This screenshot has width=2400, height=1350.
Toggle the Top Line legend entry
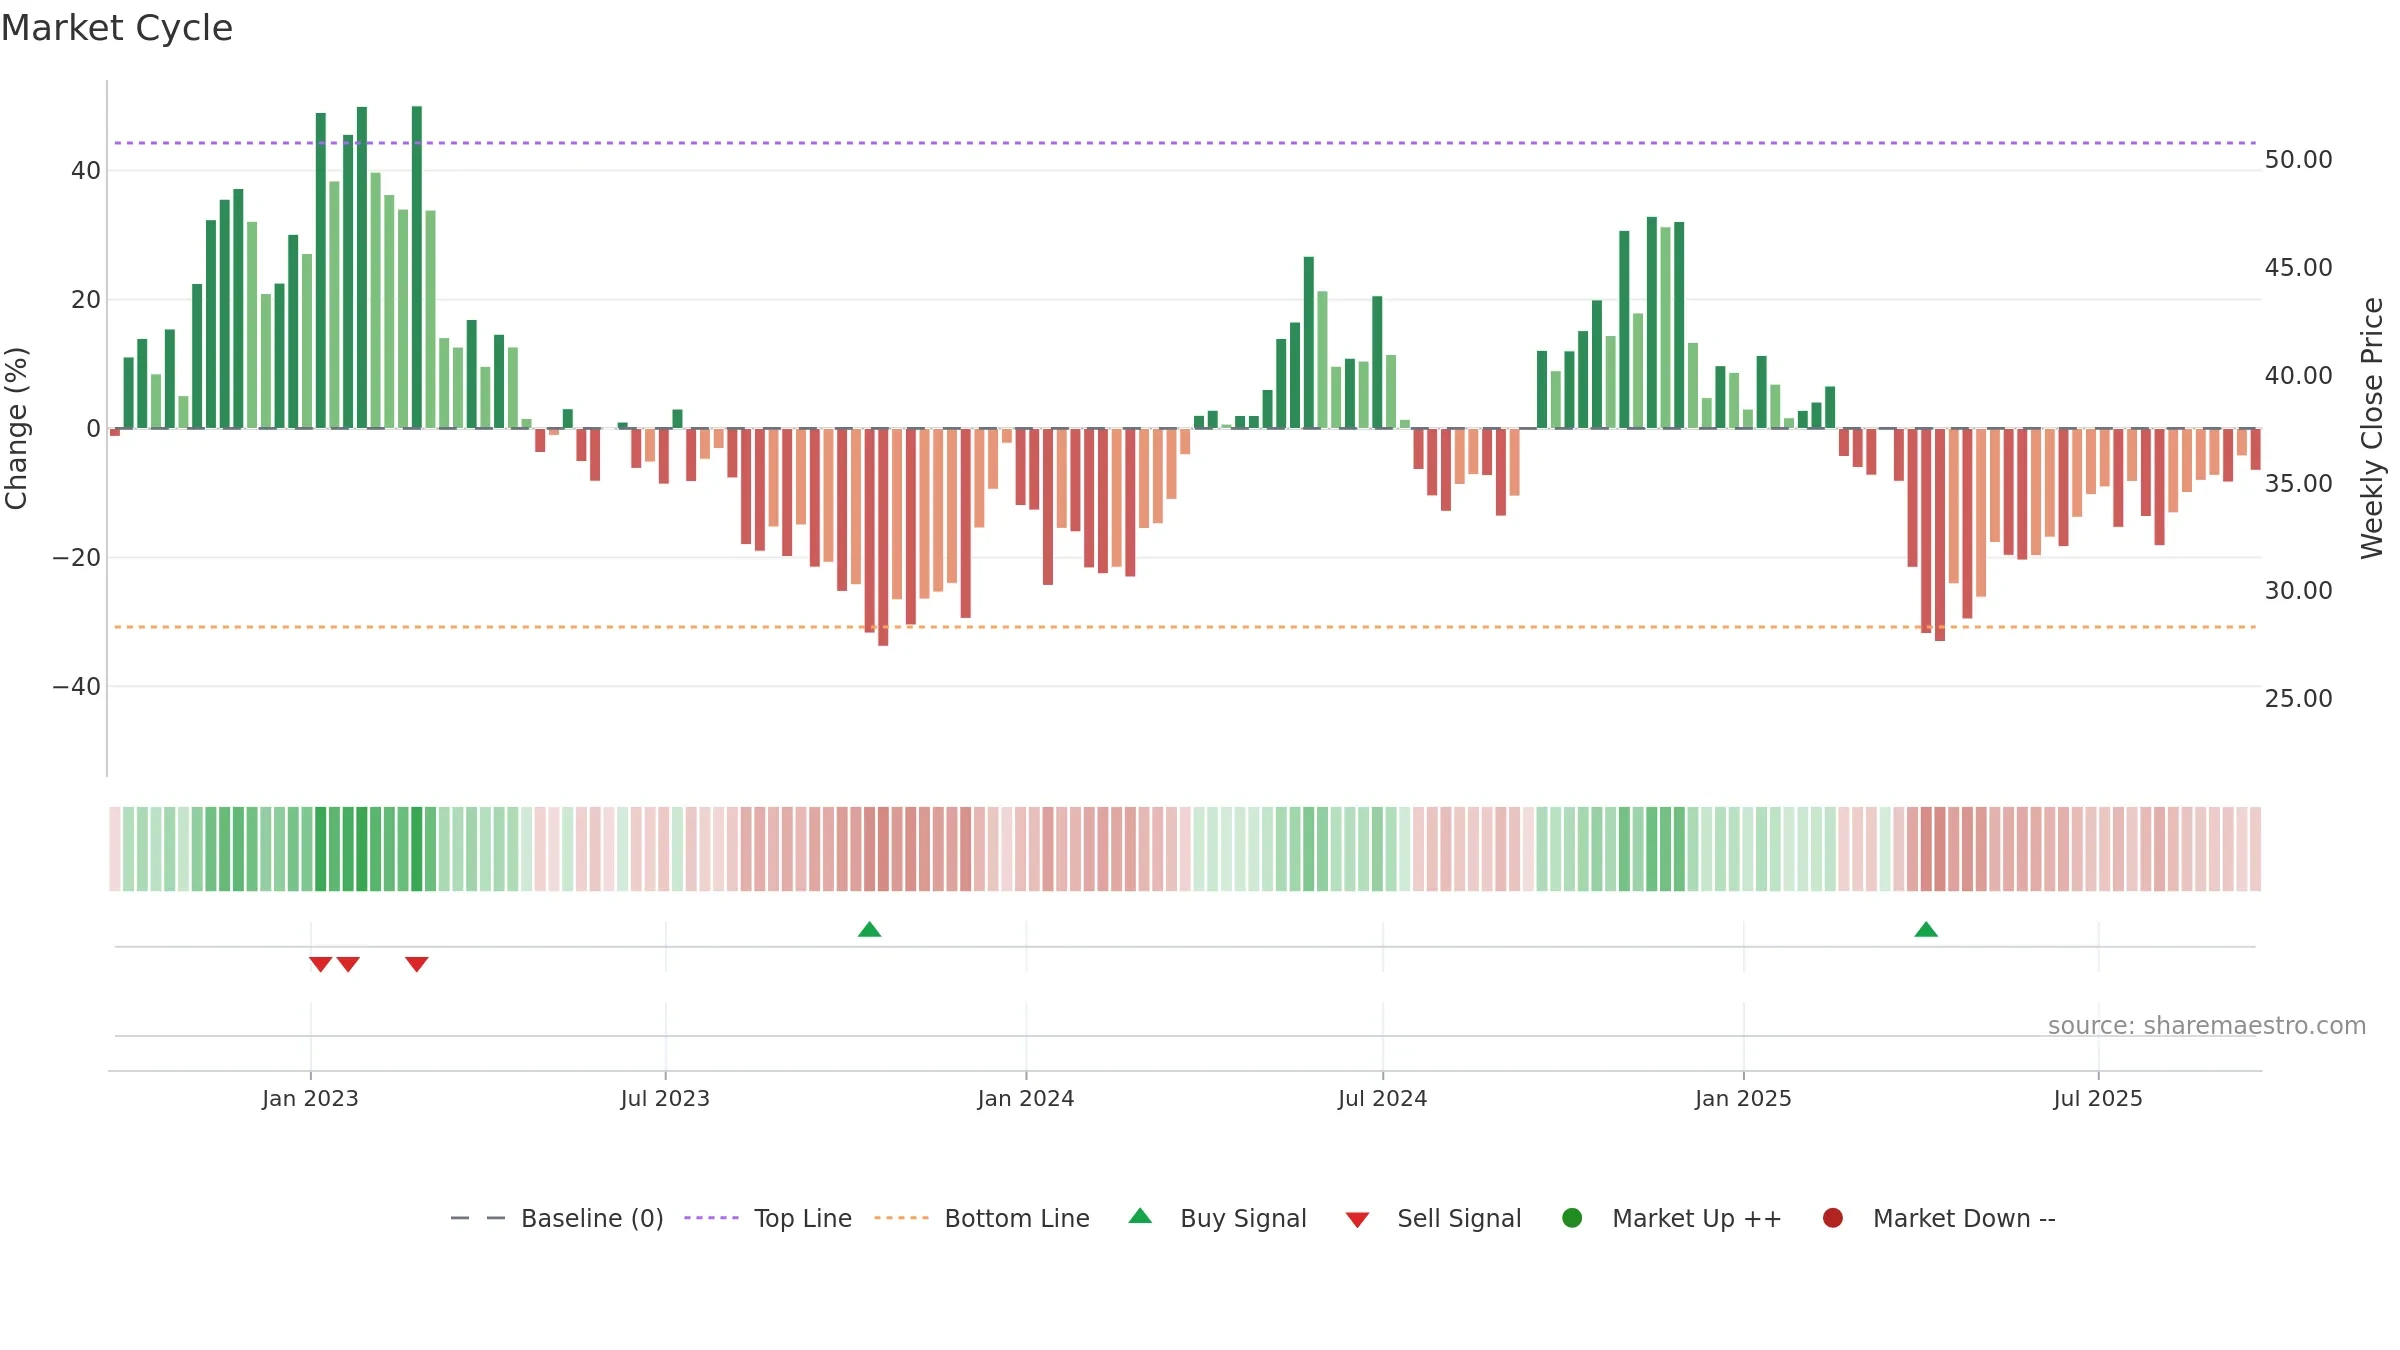[x=768, y=1218]
